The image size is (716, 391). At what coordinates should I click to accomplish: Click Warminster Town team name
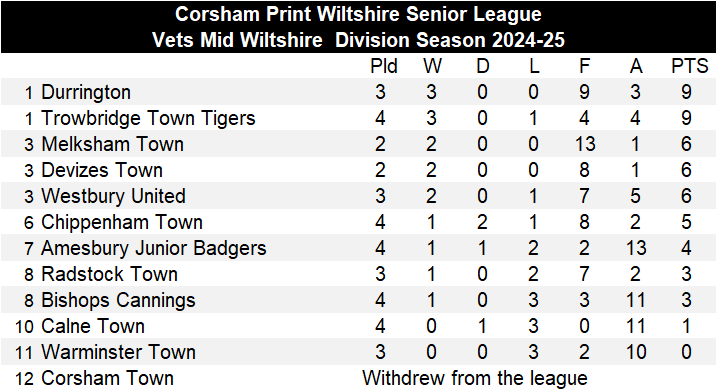click(x=118, y=353)
